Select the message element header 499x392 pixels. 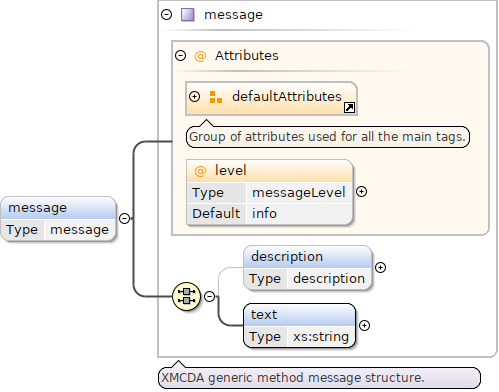click(58, 208)
